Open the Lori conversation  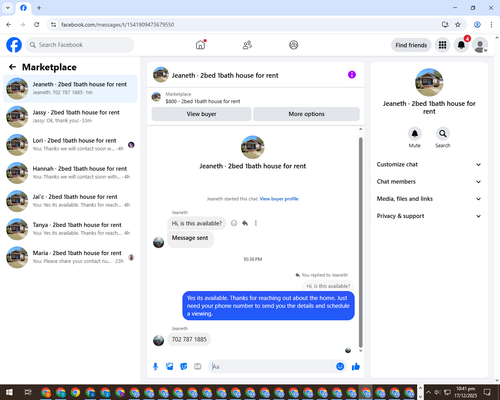click(x=70, y=145)
